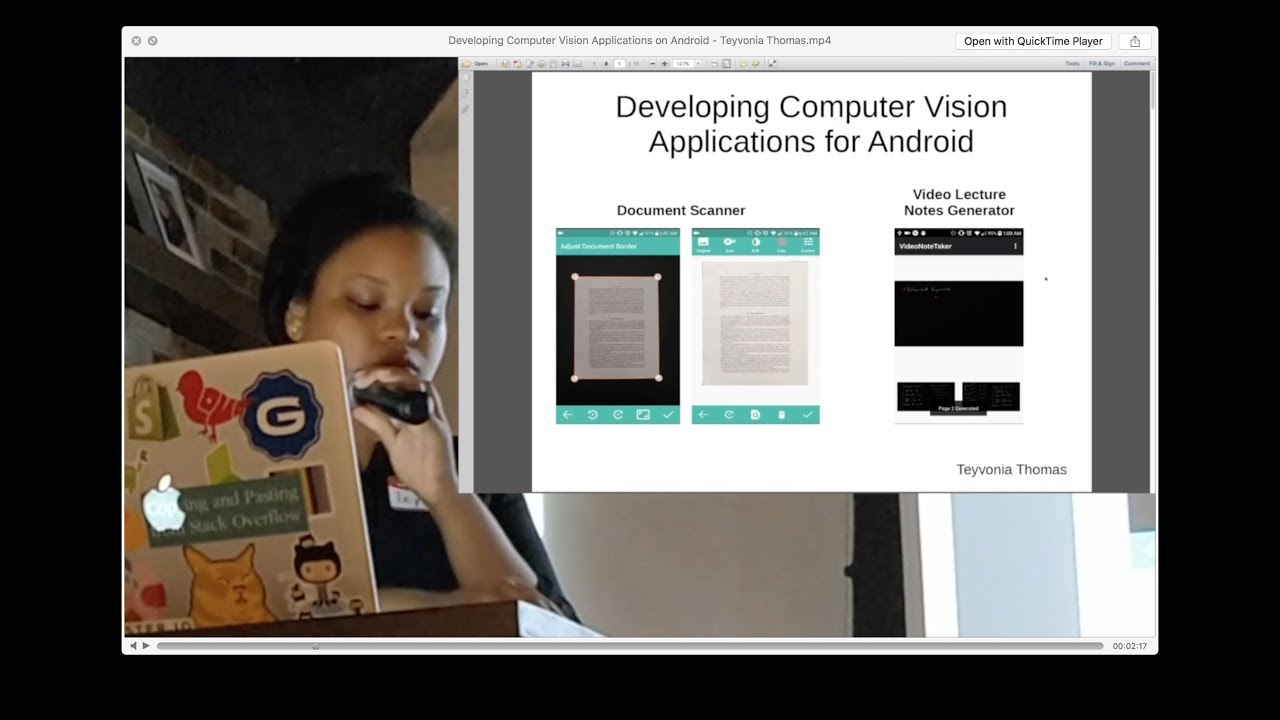Click the Adjust Document Border phone screenshot

pyautogui.click(x=618, y=326)
